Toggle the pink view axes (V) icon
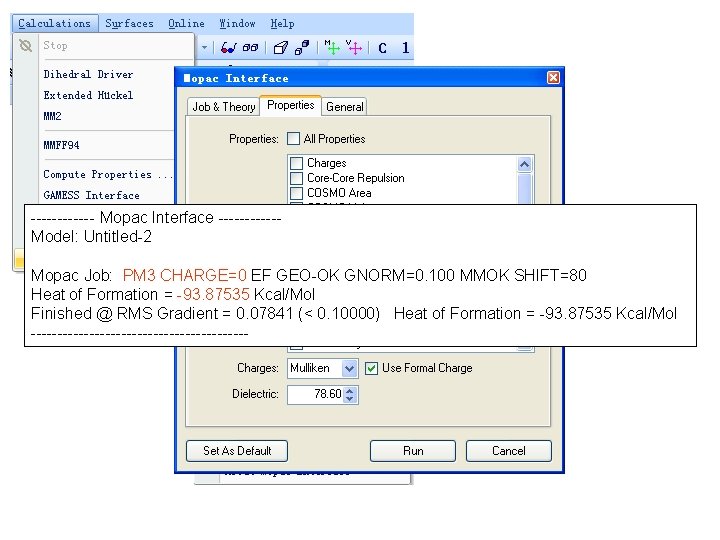The height and width of the screenshot is (540, 720). click(x=354, y=47)
